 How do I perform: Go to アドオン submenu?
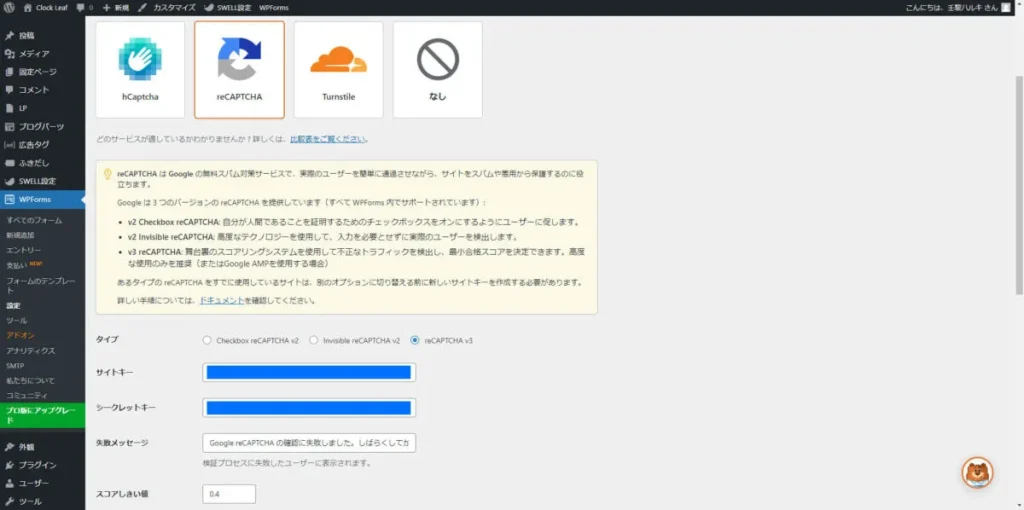coord(20,336)
